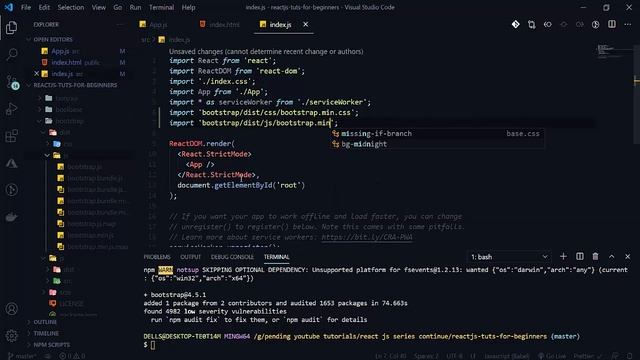Open the Source Control view with badge
The width and height of the screenshot is (640, 360).
pyautogui.click(x=12, y=82)
